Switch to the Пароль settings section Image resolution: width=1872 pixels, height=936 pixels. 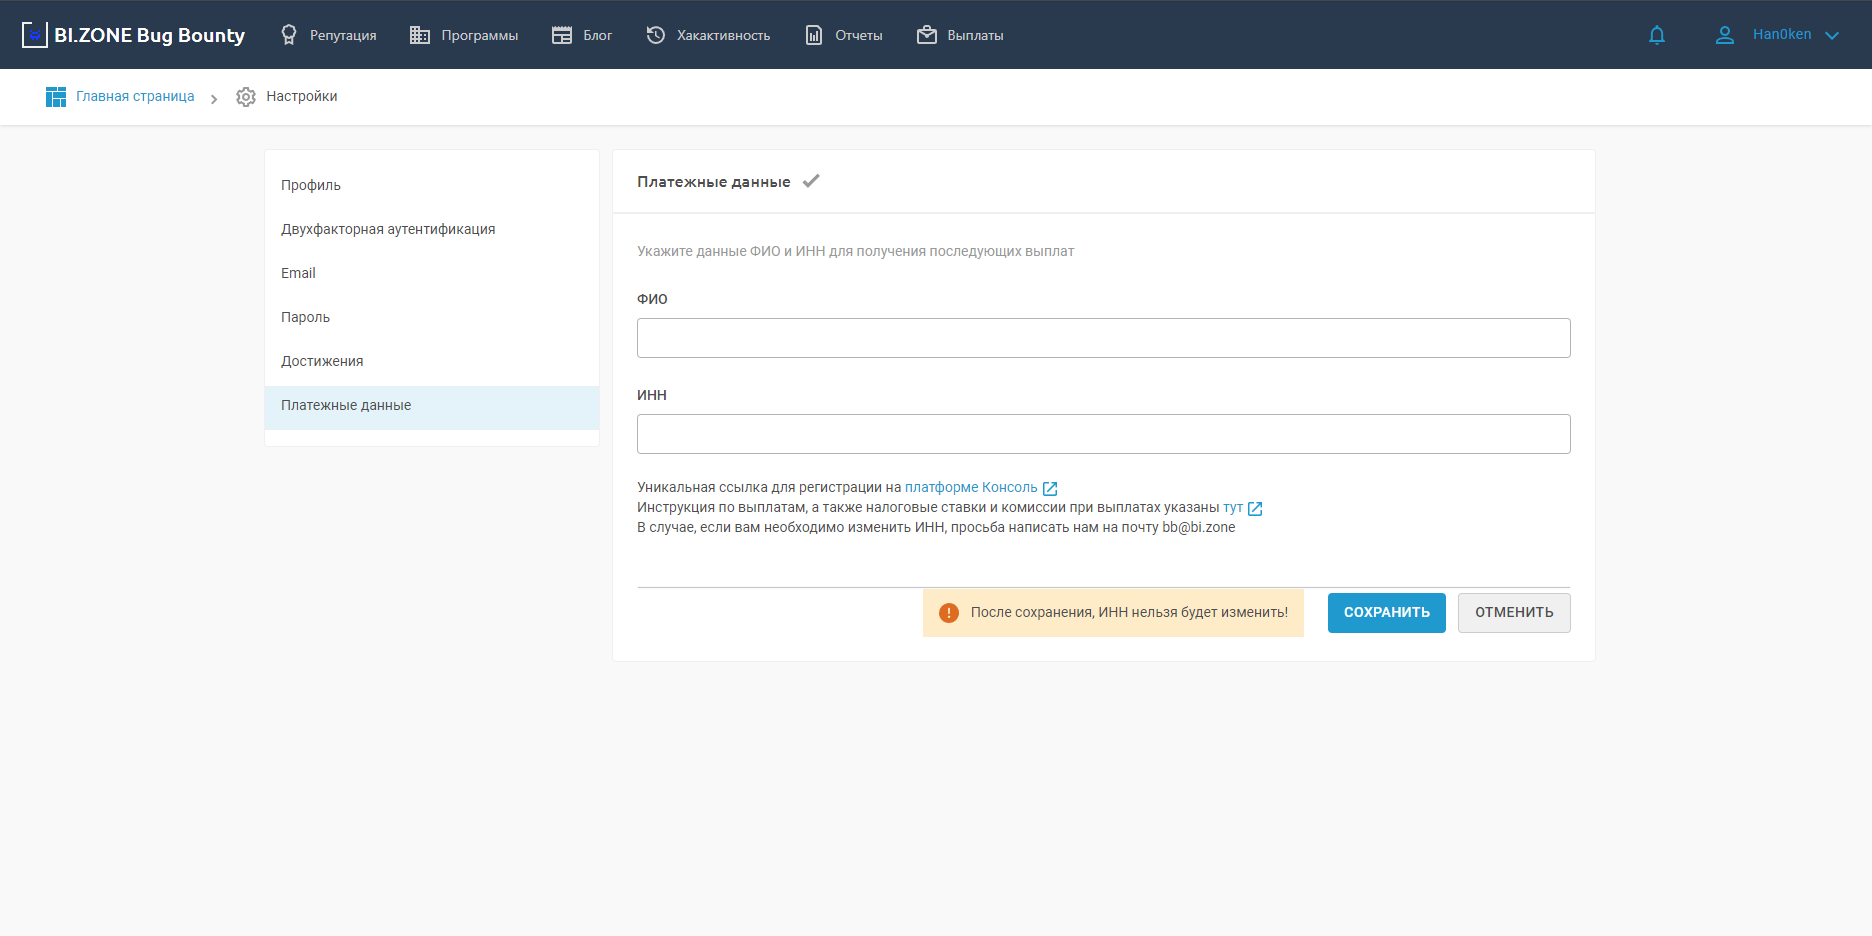click(x=305, y=317)
